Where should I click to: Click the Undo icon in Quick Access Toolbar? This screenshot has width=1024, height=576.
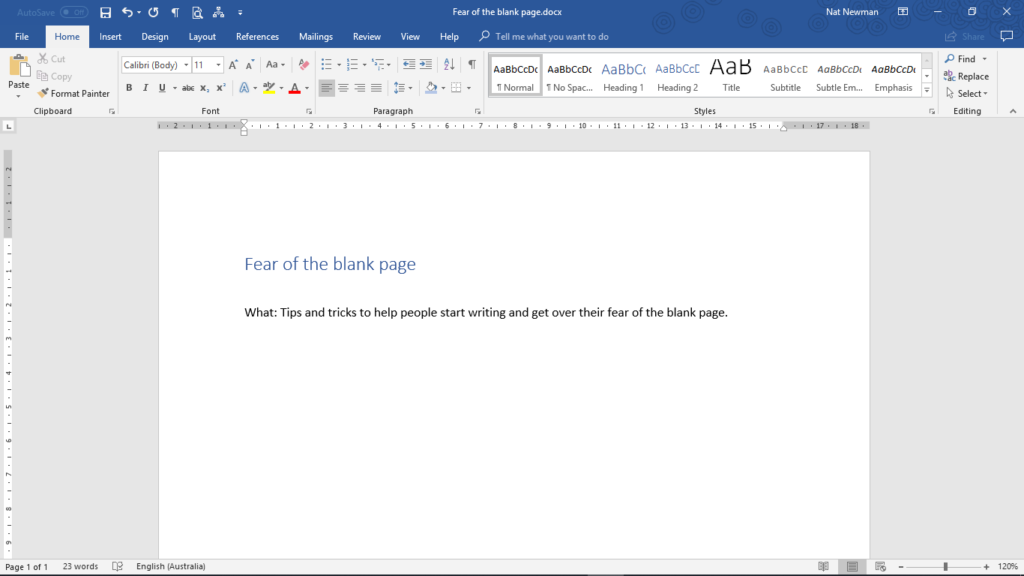click(x=126, y=12)
